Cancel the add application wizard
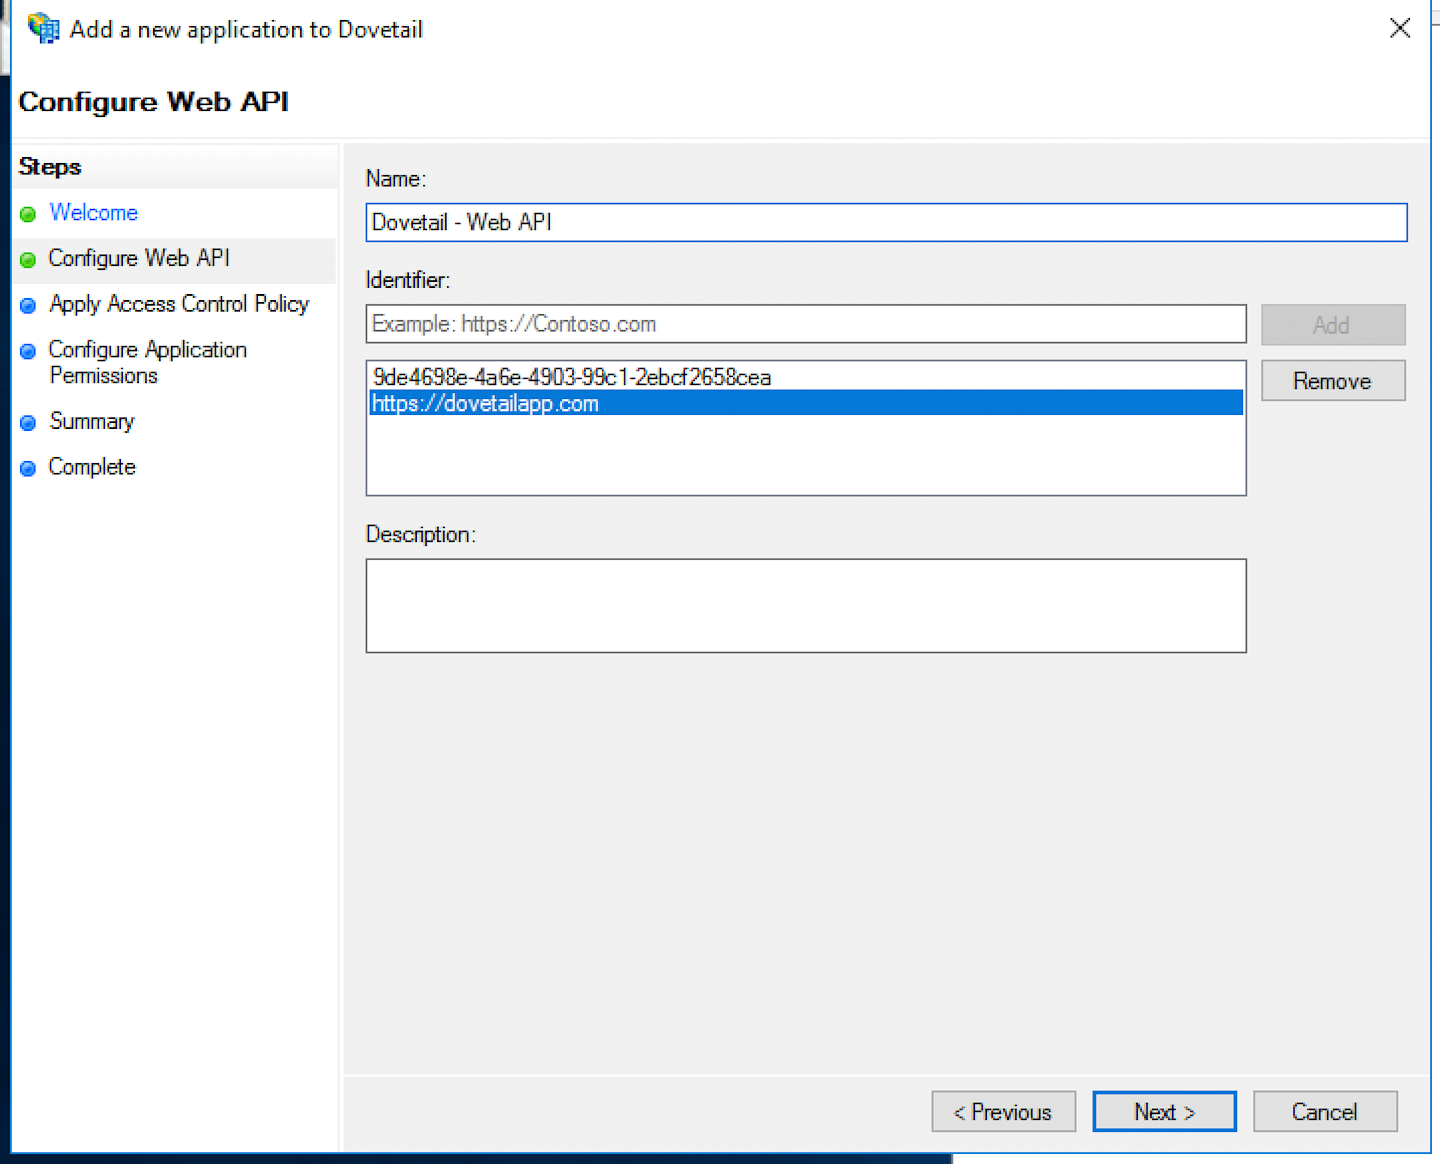 (1325, 1112)
